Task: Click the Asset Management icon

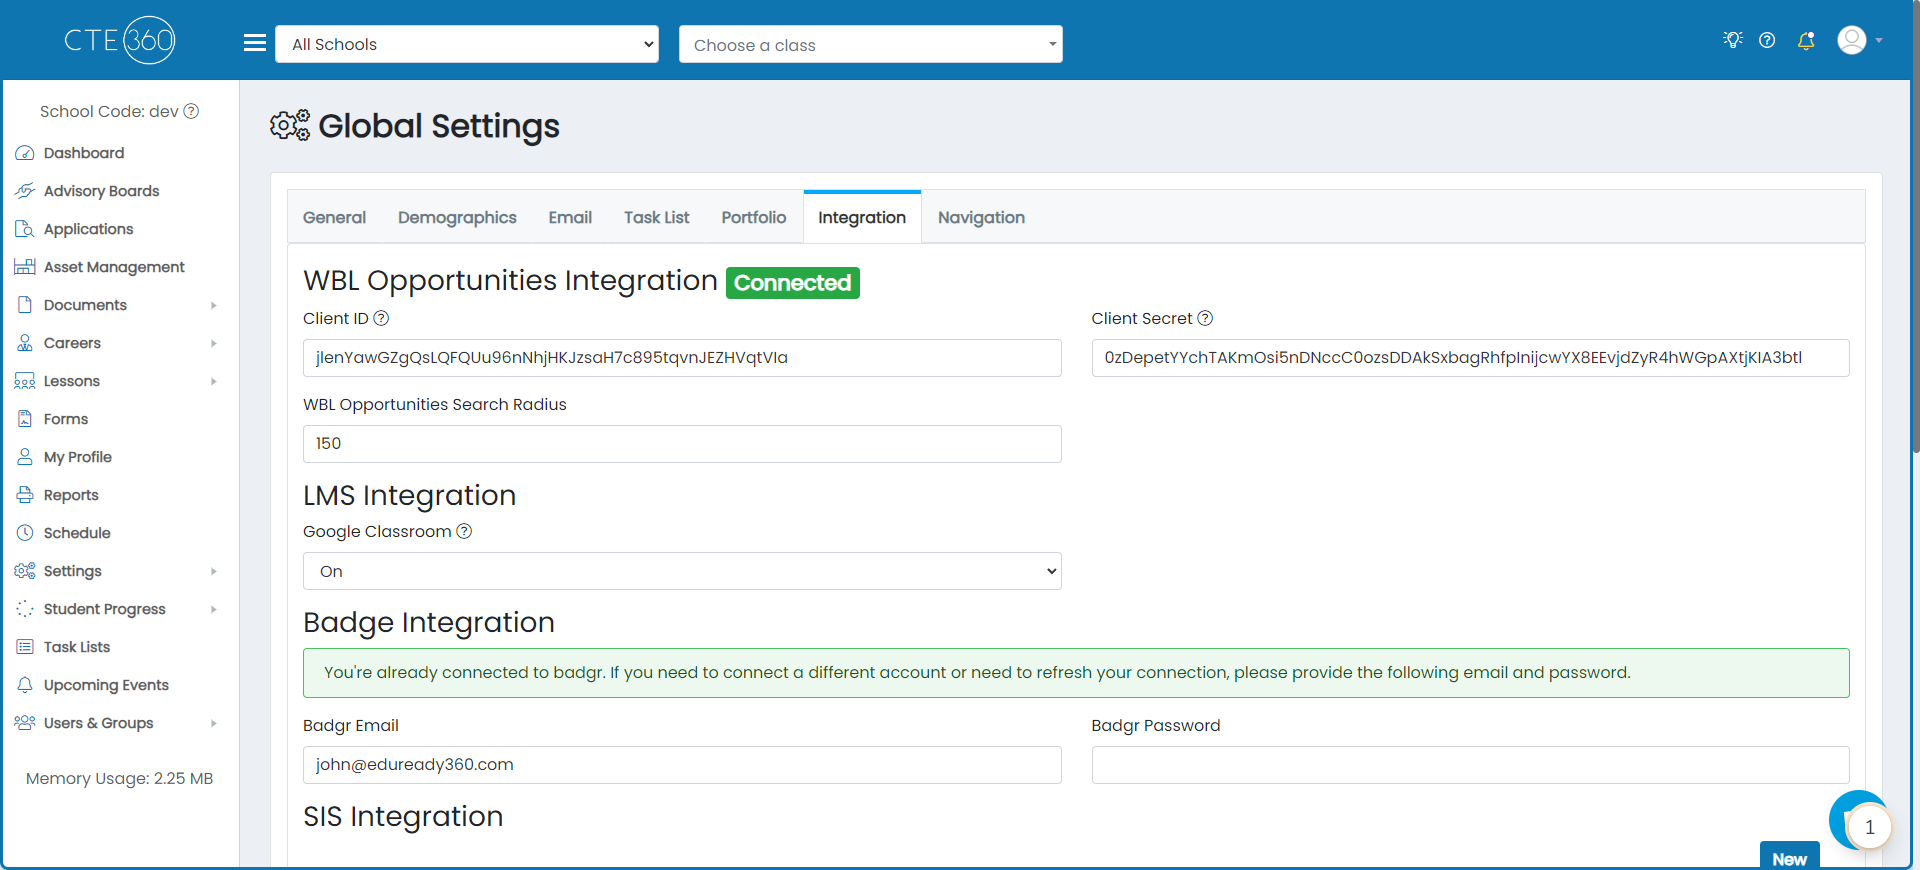Action: click(25, 267)
